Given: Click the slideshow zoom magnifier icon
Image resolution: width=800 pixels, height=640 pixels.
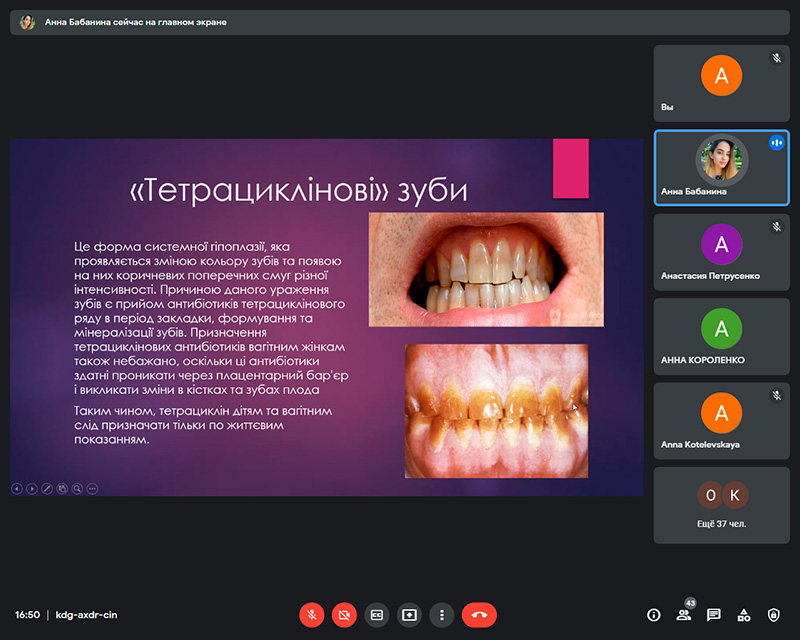Looking at the screenshot, I should (77, 489).
